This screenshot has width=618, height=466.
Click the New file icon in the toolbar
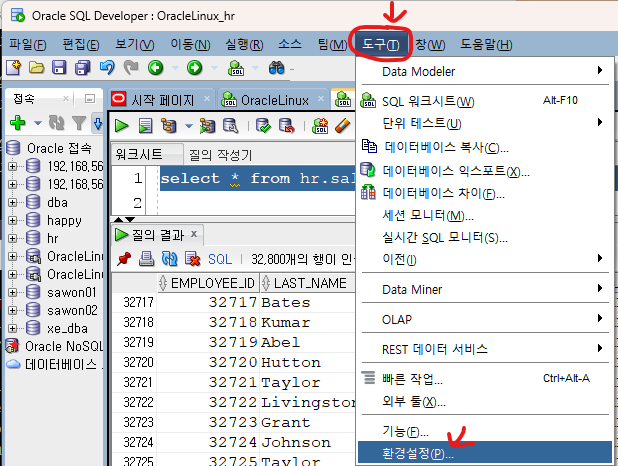pos(14,68)
